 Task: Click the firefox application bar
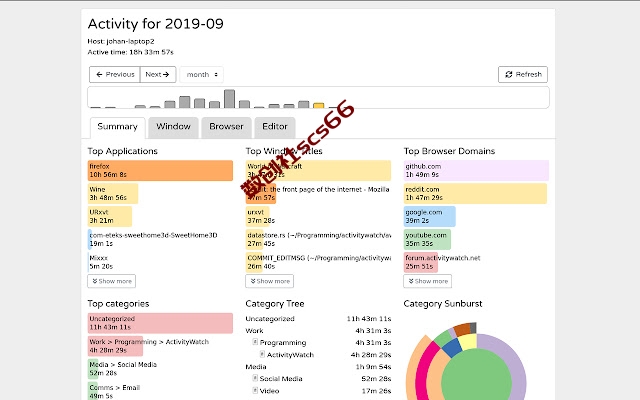pyautogui.click(x=160, y=171)
